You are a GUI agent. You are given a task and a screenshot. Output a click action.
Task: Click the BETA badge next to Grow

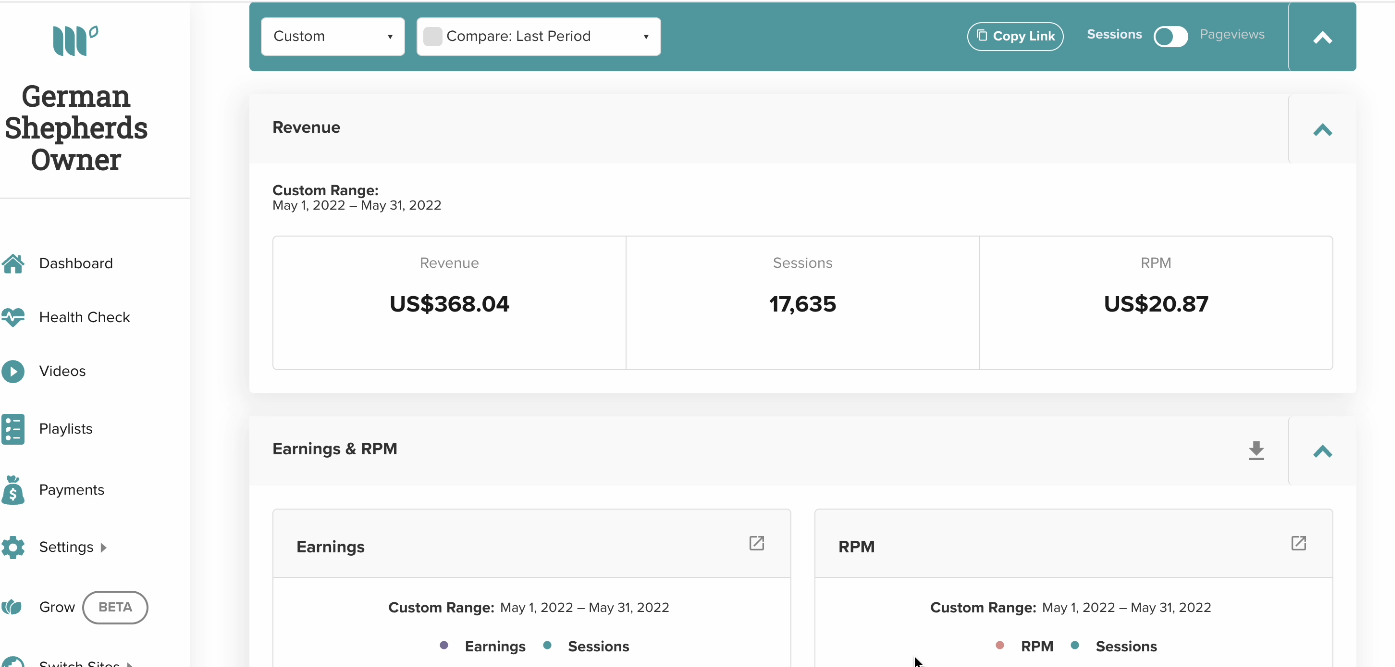coord(115,607)
